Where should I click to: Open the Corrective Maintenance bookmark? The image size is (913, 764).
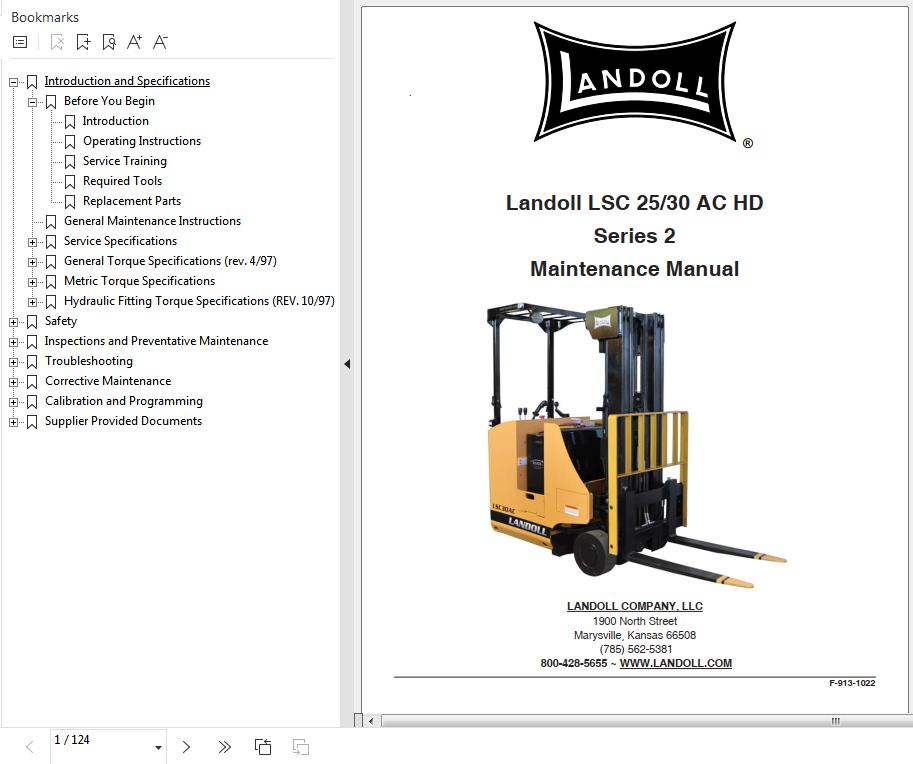pyautogui.click(x=108, y=381)
